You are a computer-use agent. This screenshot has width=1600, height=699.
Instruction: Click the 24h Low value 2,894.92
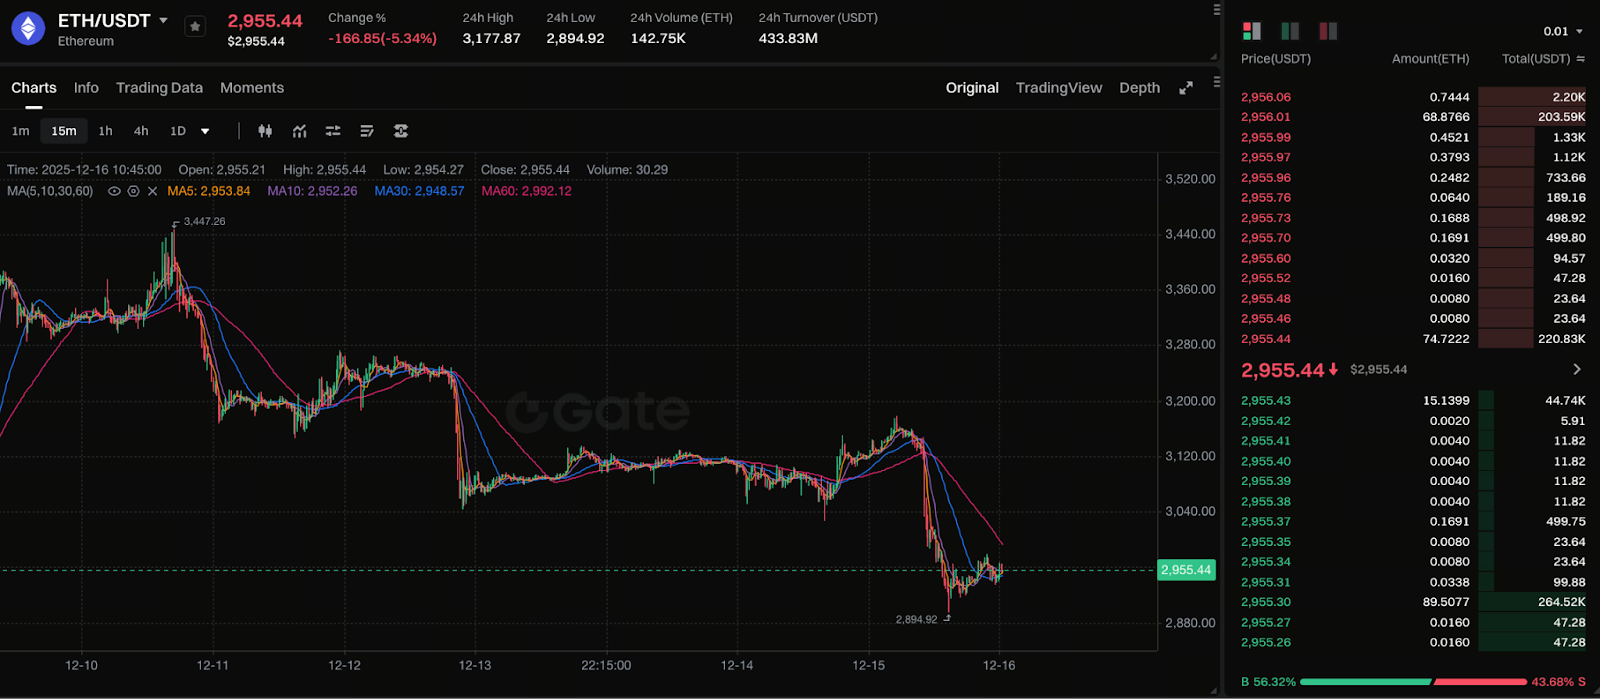(x=575, y=38)
